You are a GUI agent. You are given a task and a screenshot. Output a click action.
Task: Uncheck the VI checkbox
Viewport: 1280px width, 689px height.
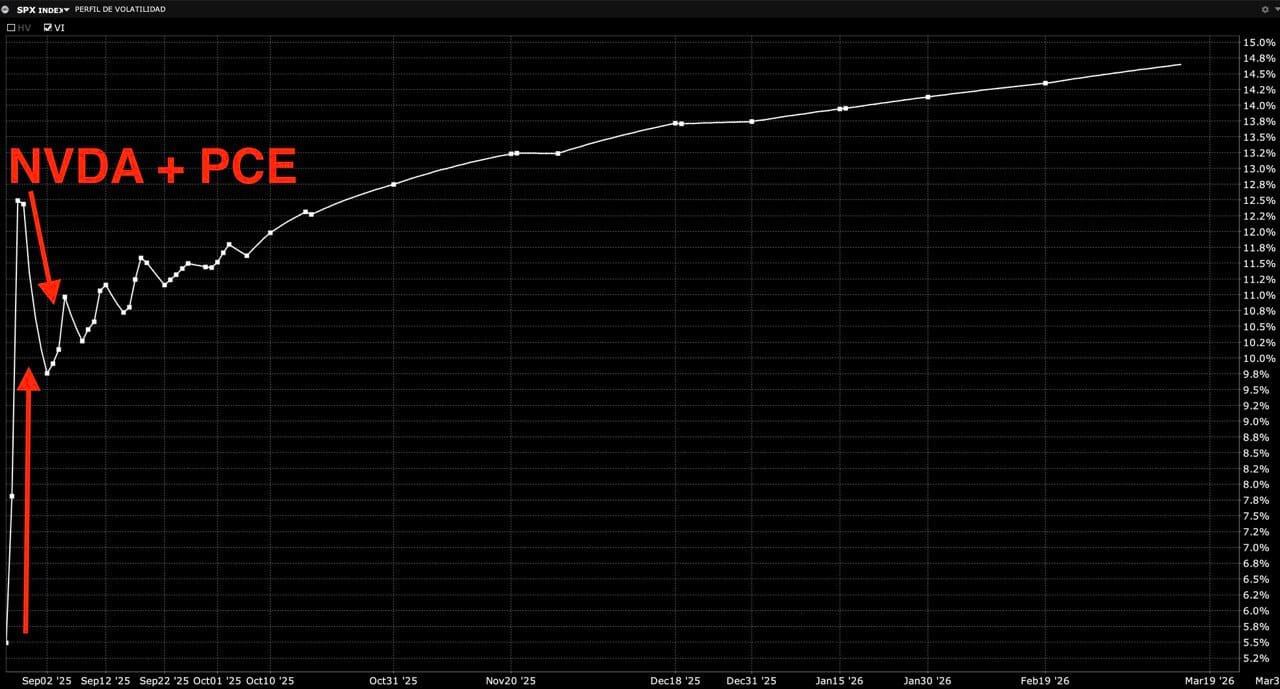pos(47,28)
